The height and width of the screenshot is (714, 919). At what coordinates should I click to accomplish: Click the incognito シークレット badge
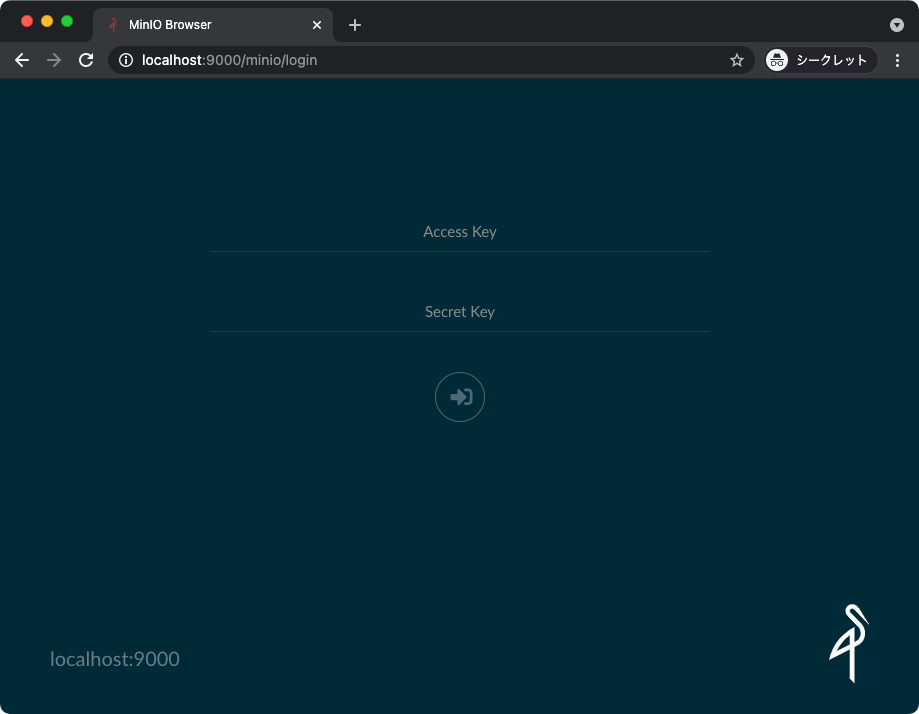[821, 60]
